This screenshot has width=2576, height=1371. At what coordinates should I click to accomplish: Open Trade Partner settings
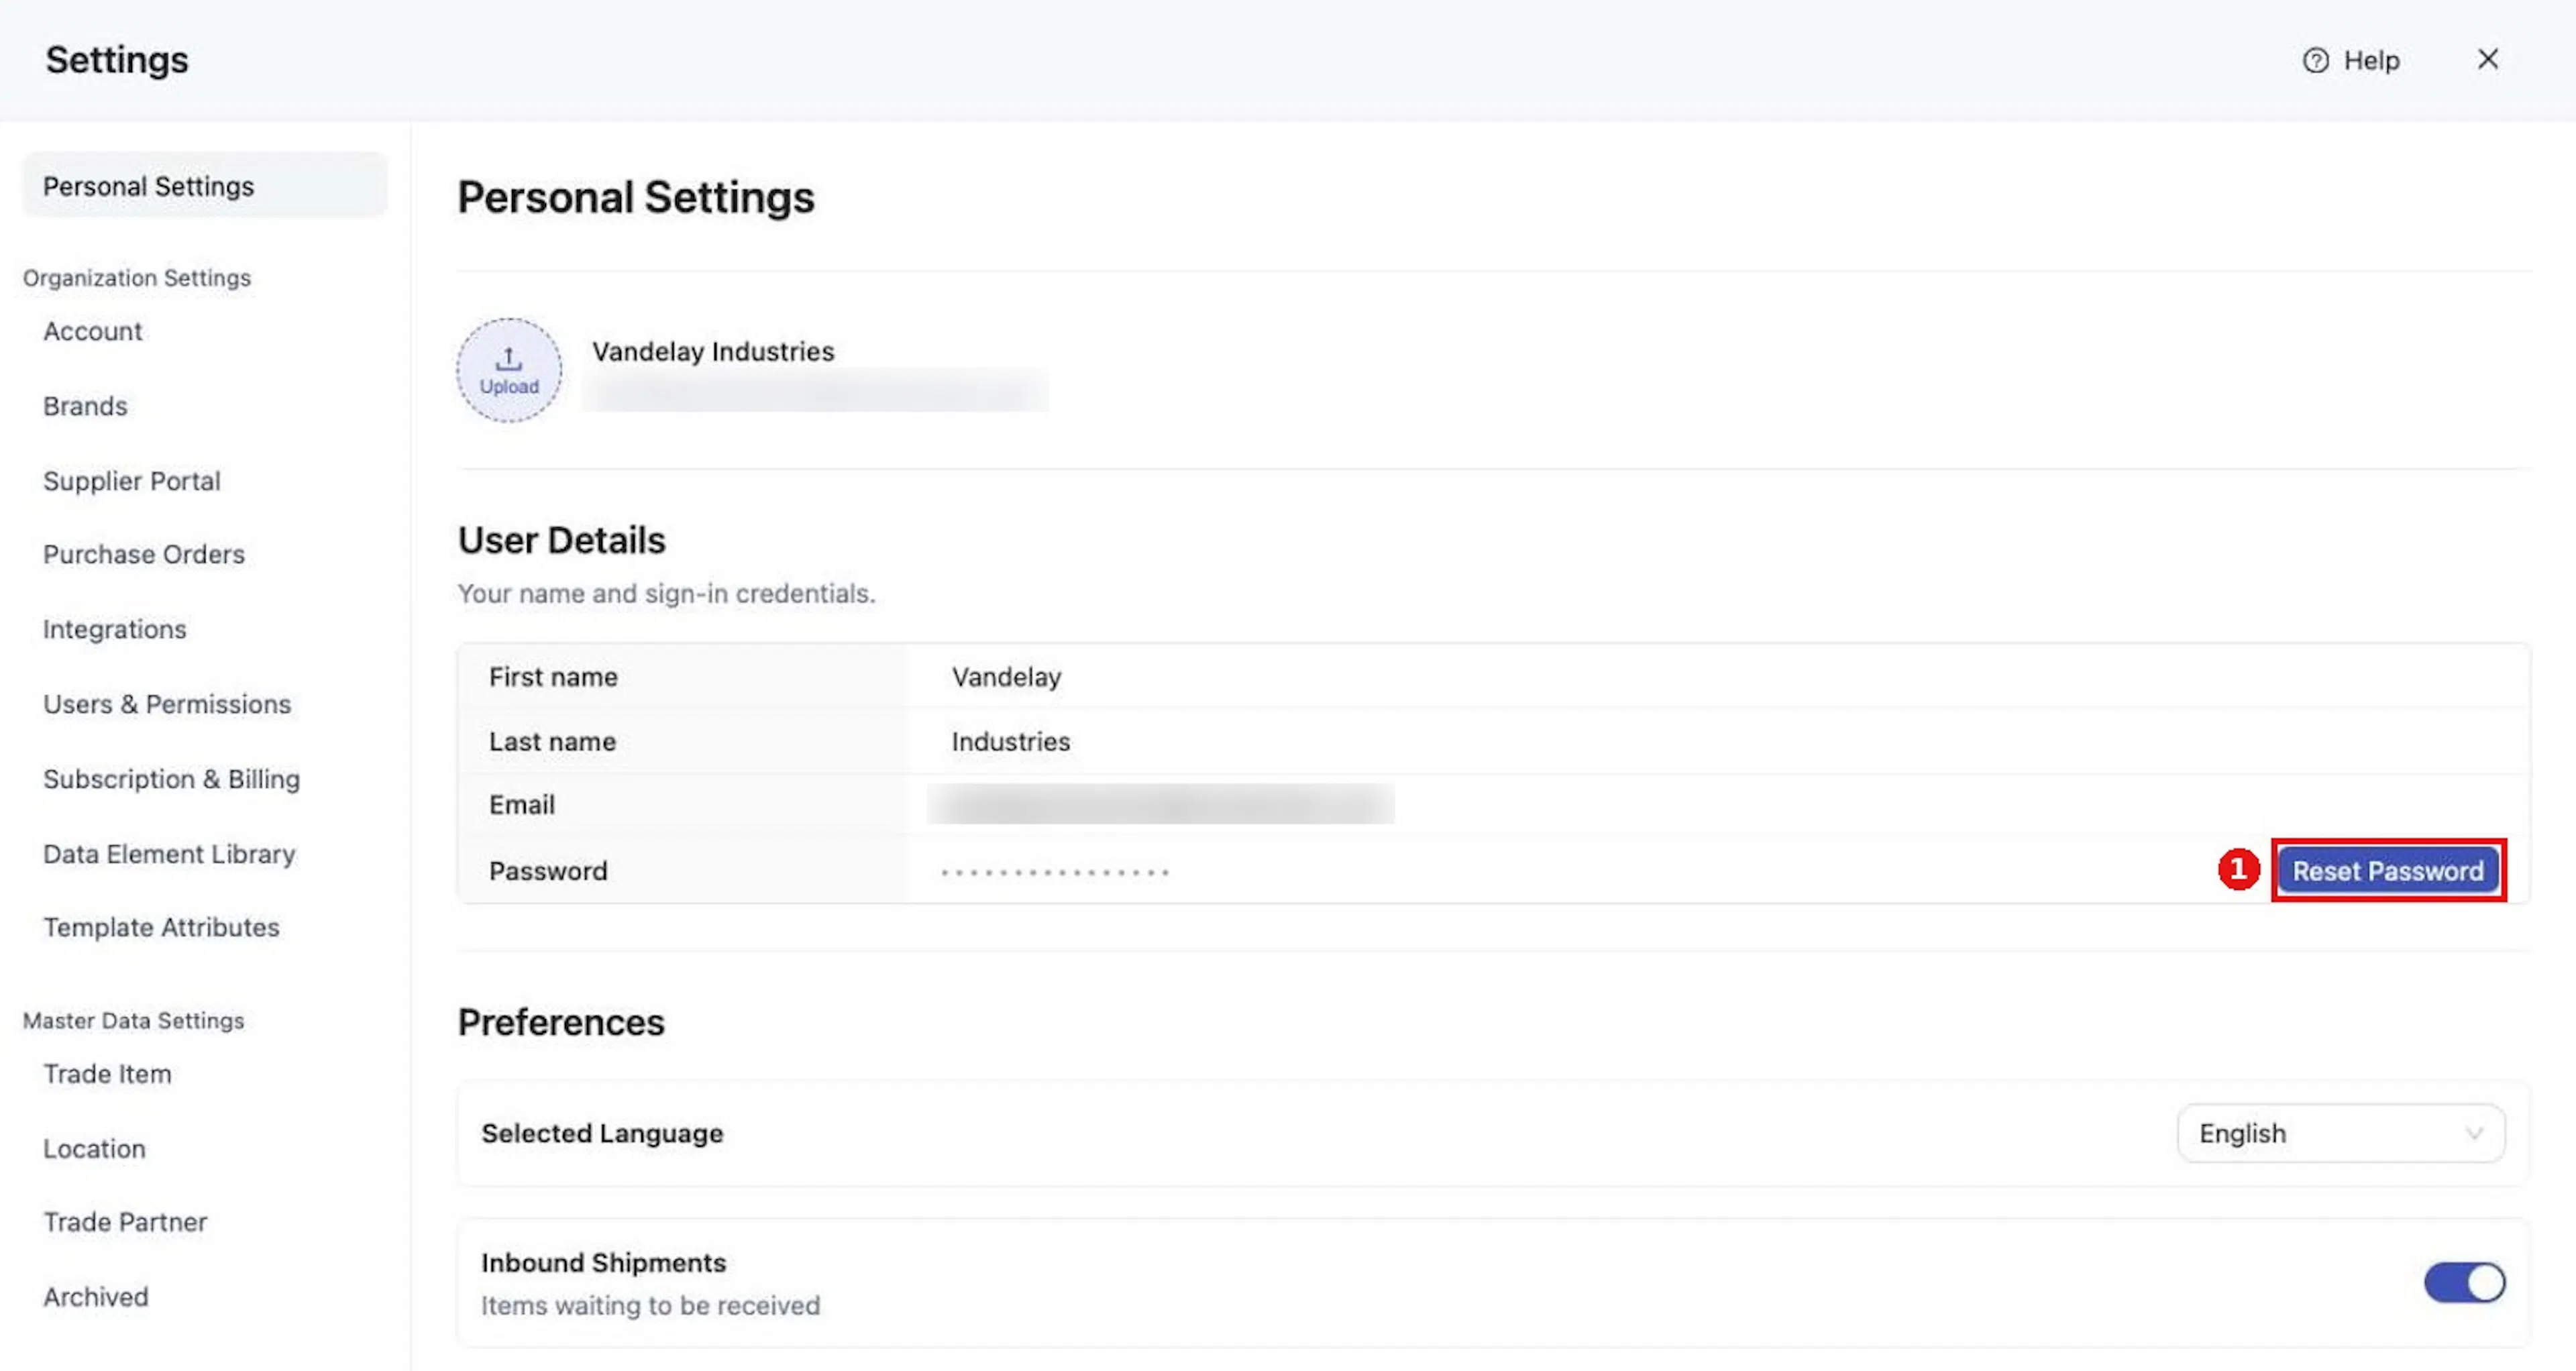(x=126, y=1222)
